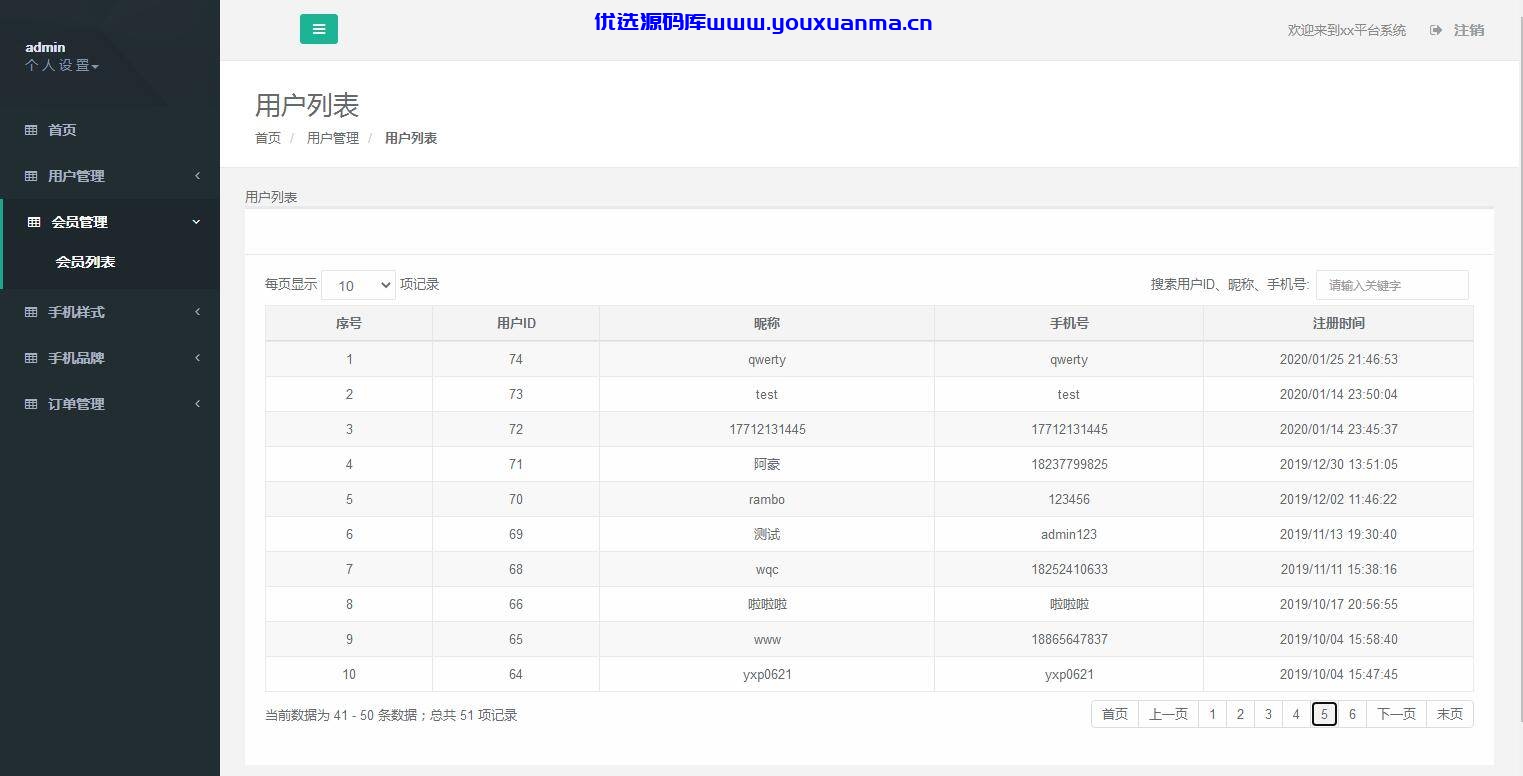This screenshot has width=1523, height=776.
Task: Expand the 用户管理 menu chevron
Action: click(x=197, y=176)
